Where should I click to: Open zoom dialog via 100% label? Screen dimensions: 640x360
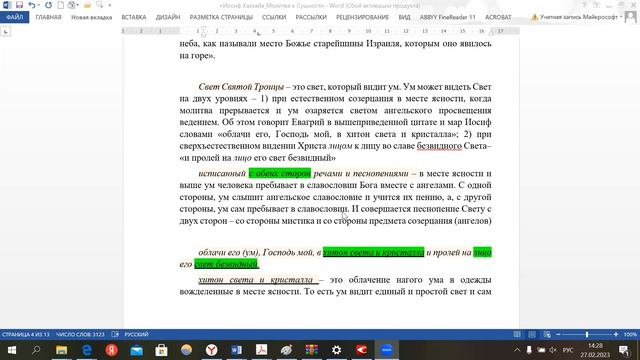[x=630, y=334]
